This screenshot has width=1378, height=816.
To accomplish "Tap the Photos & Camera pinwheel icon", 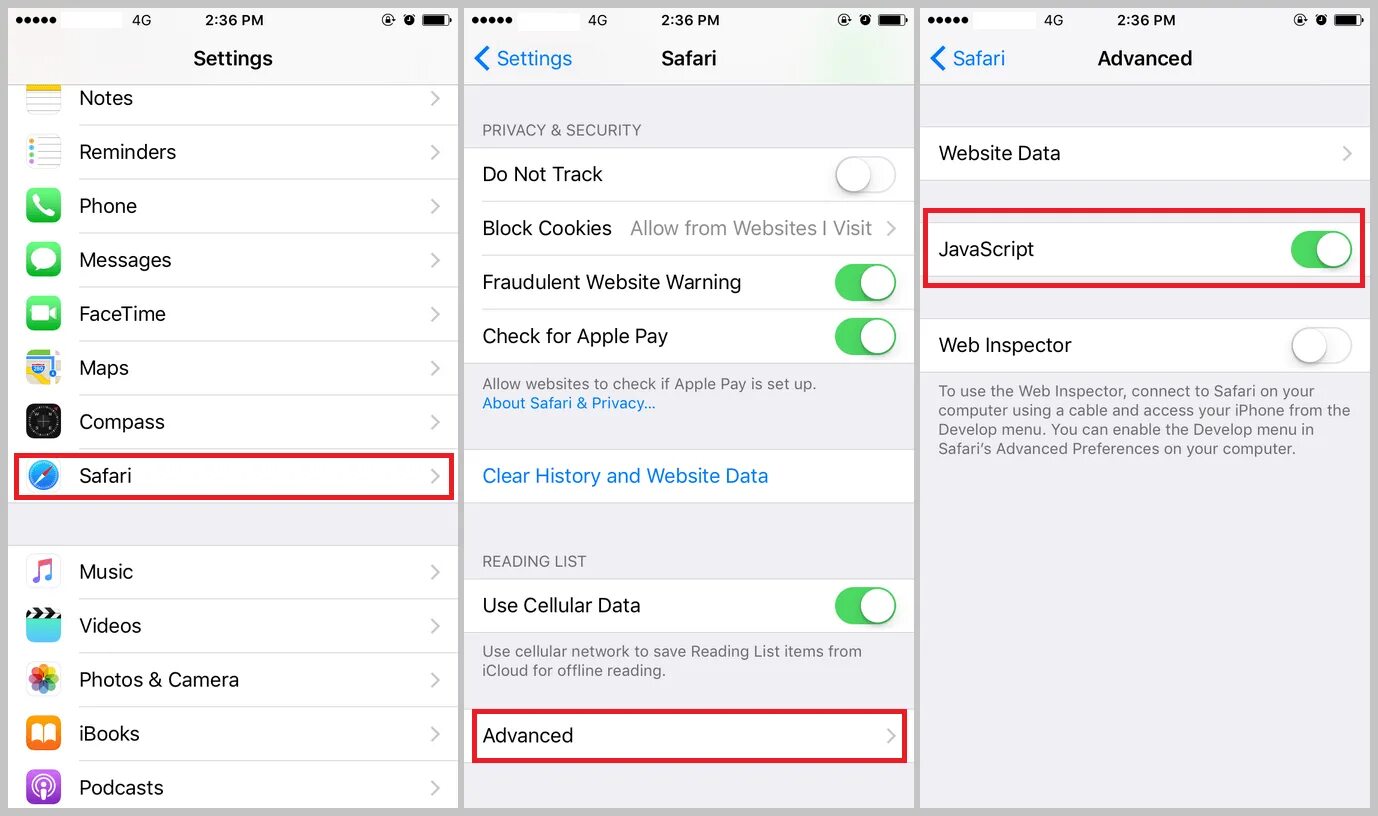I will pos(44,680).
